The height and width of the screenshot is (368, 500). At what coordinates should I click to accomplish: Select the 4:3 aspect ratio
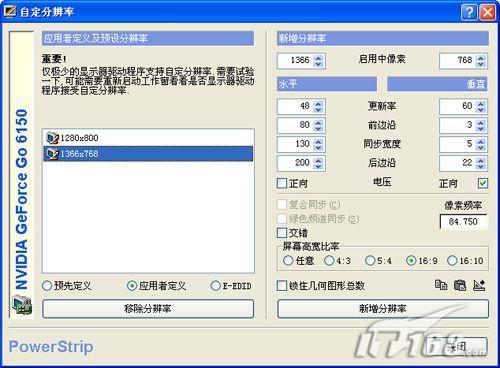pos(329,260)
